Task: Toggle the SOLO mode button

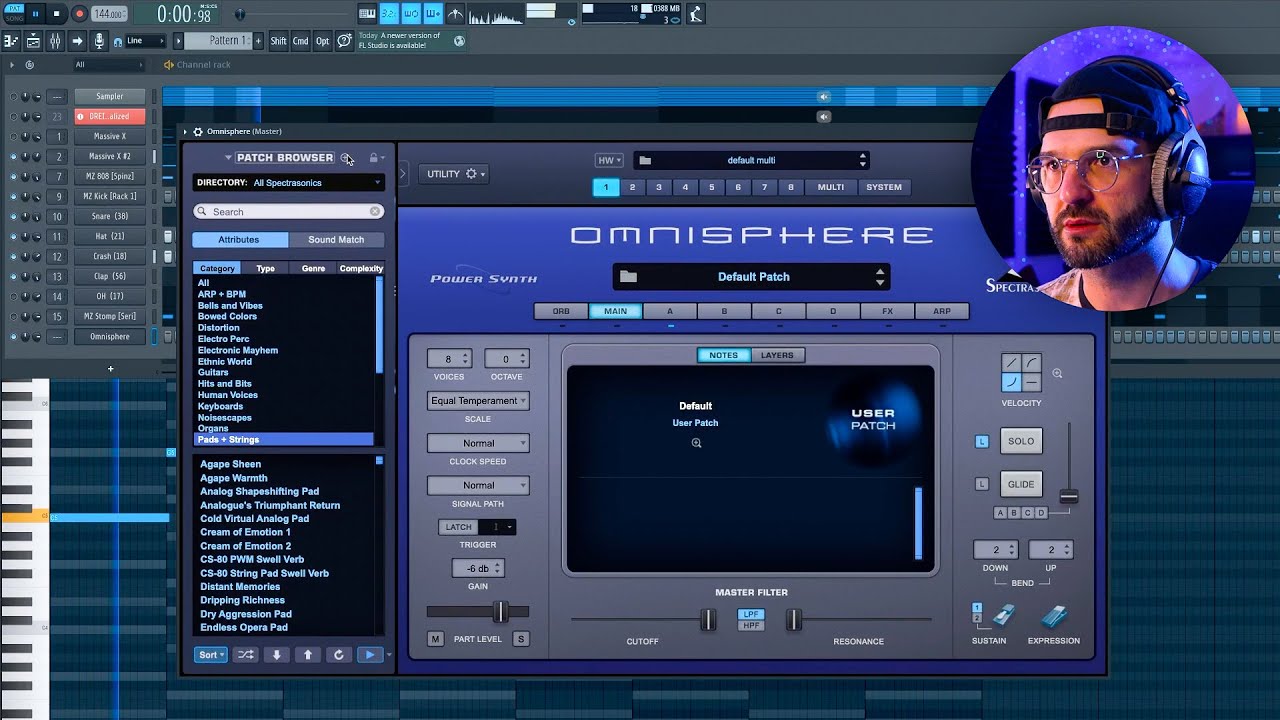Action: click(x=1021, y=441)
